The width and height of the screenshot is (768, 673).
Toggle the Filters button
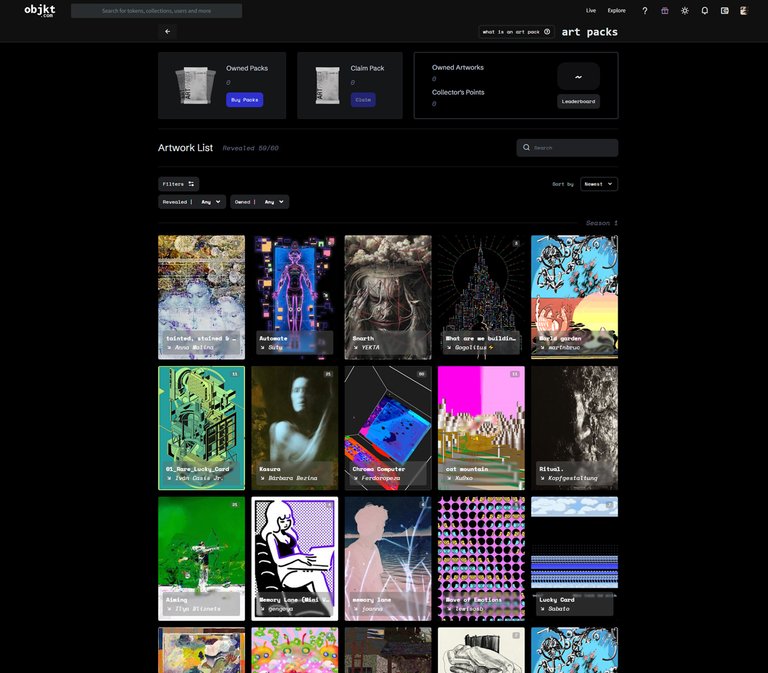point(178,184)
